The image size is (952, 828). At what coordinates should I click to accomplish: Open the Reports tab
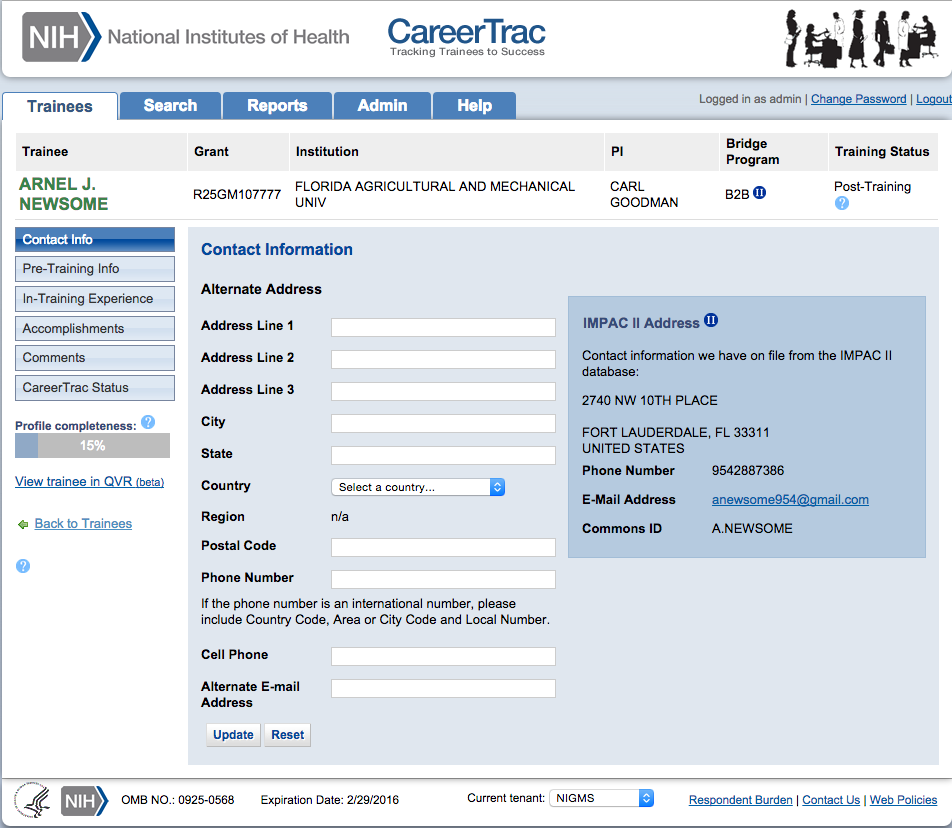(x=277, y=106)
